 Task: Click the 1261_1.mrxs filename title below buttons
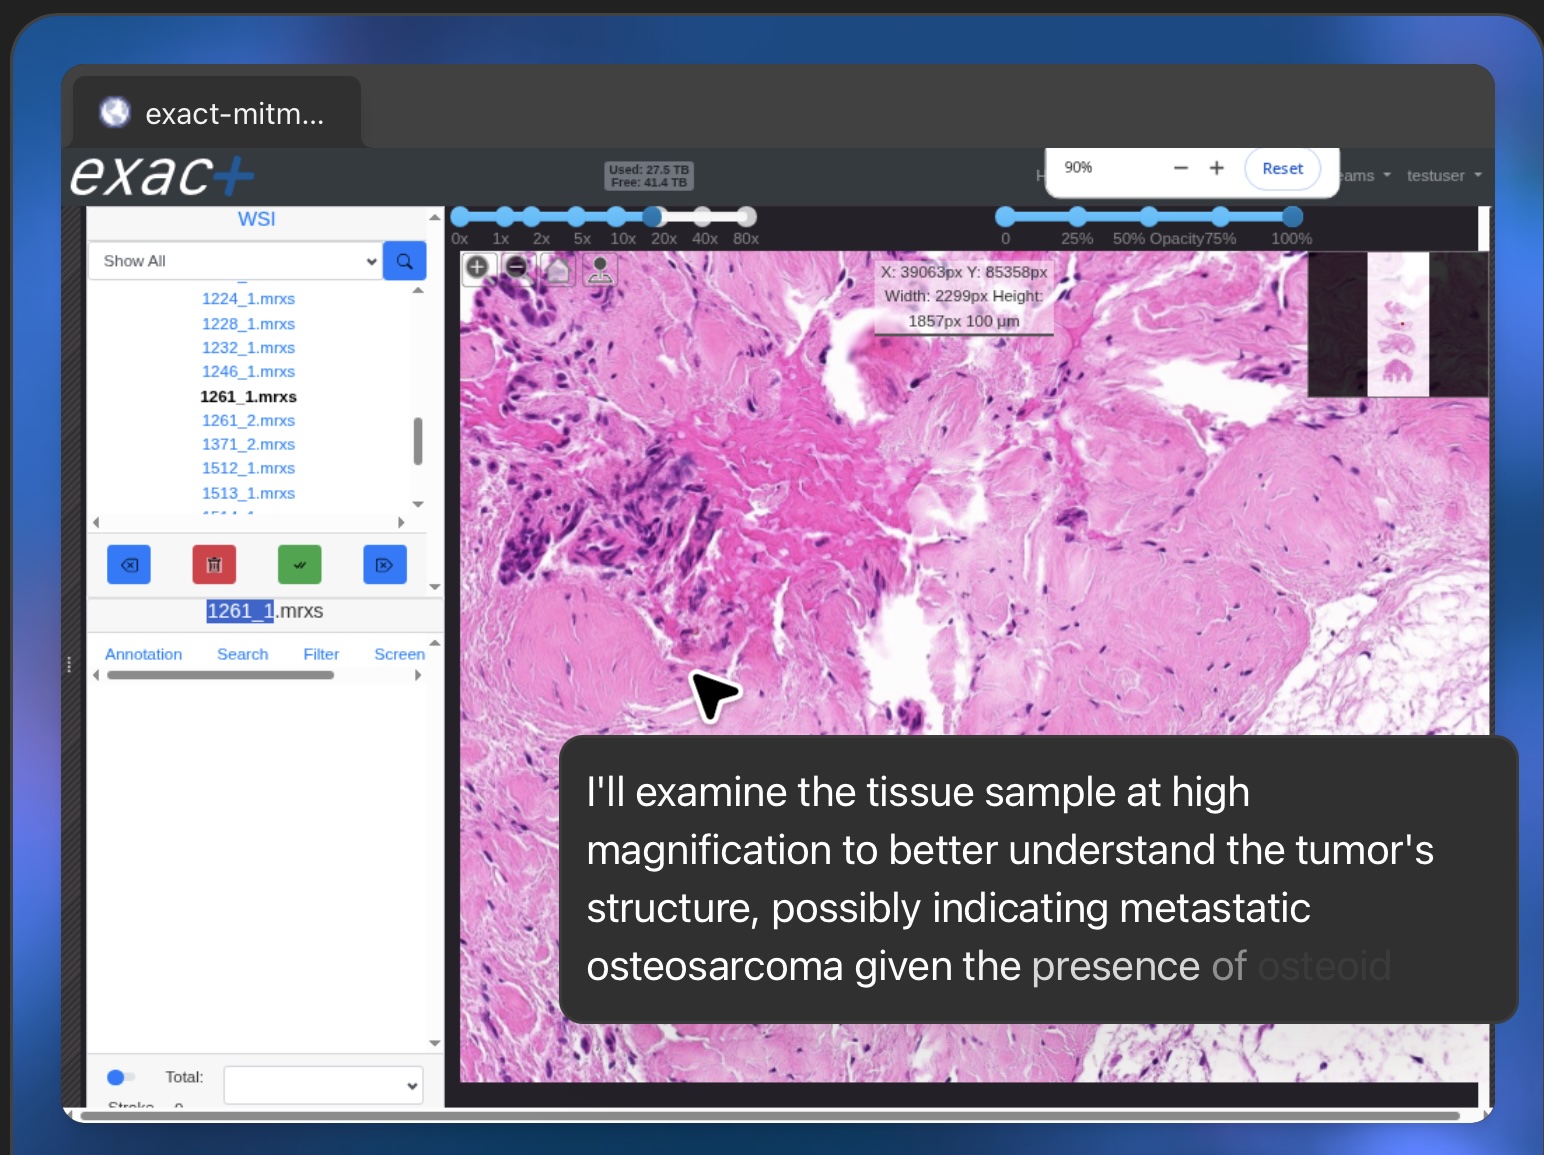click(x=265, y=611)
